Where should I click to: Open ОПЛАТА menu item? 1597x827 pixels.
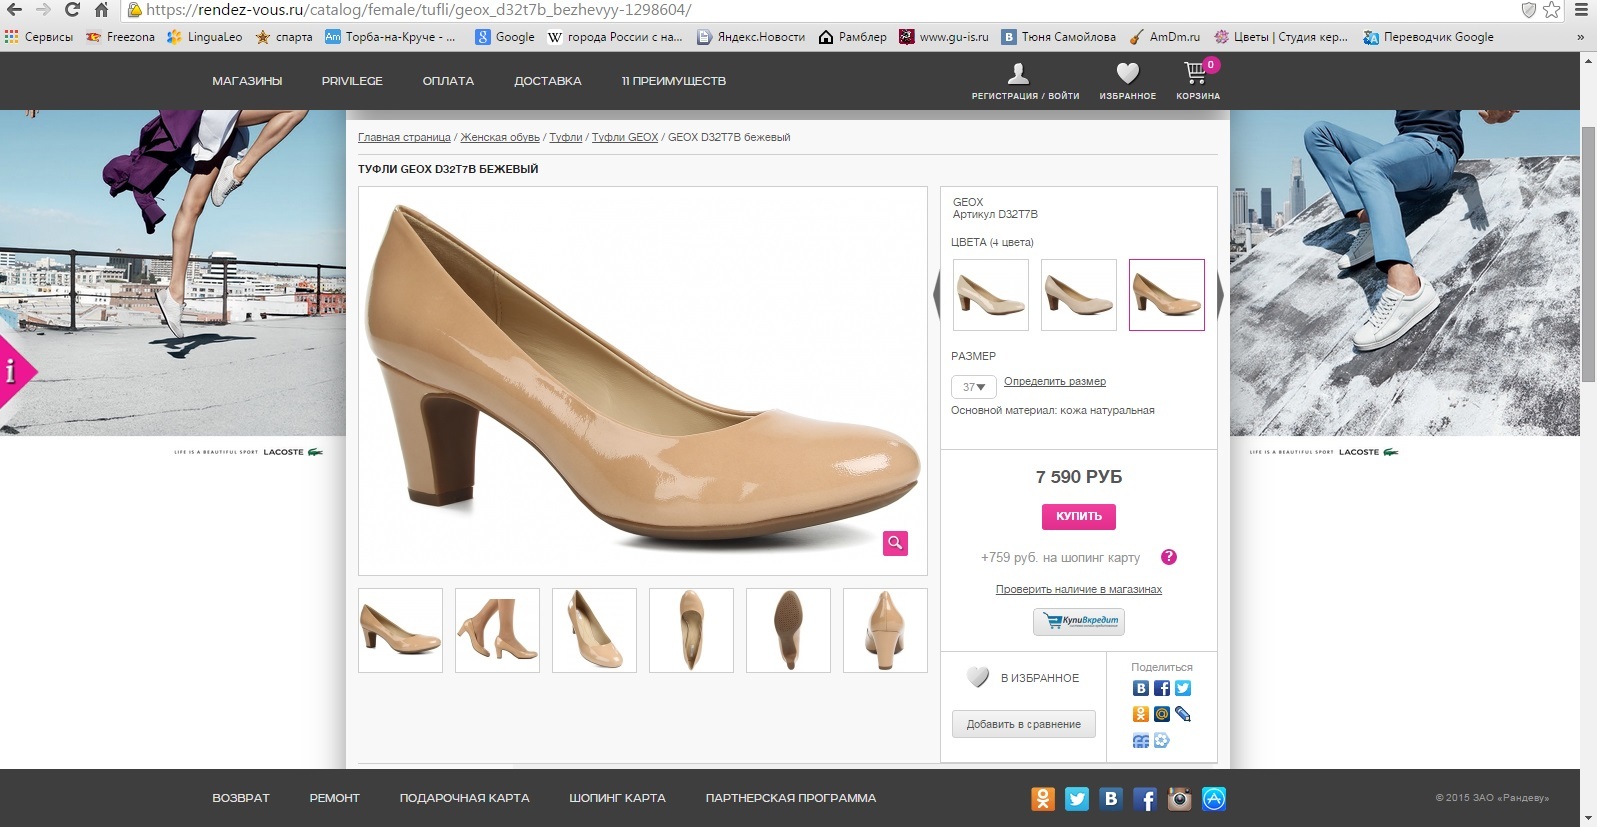coord(448,81)
